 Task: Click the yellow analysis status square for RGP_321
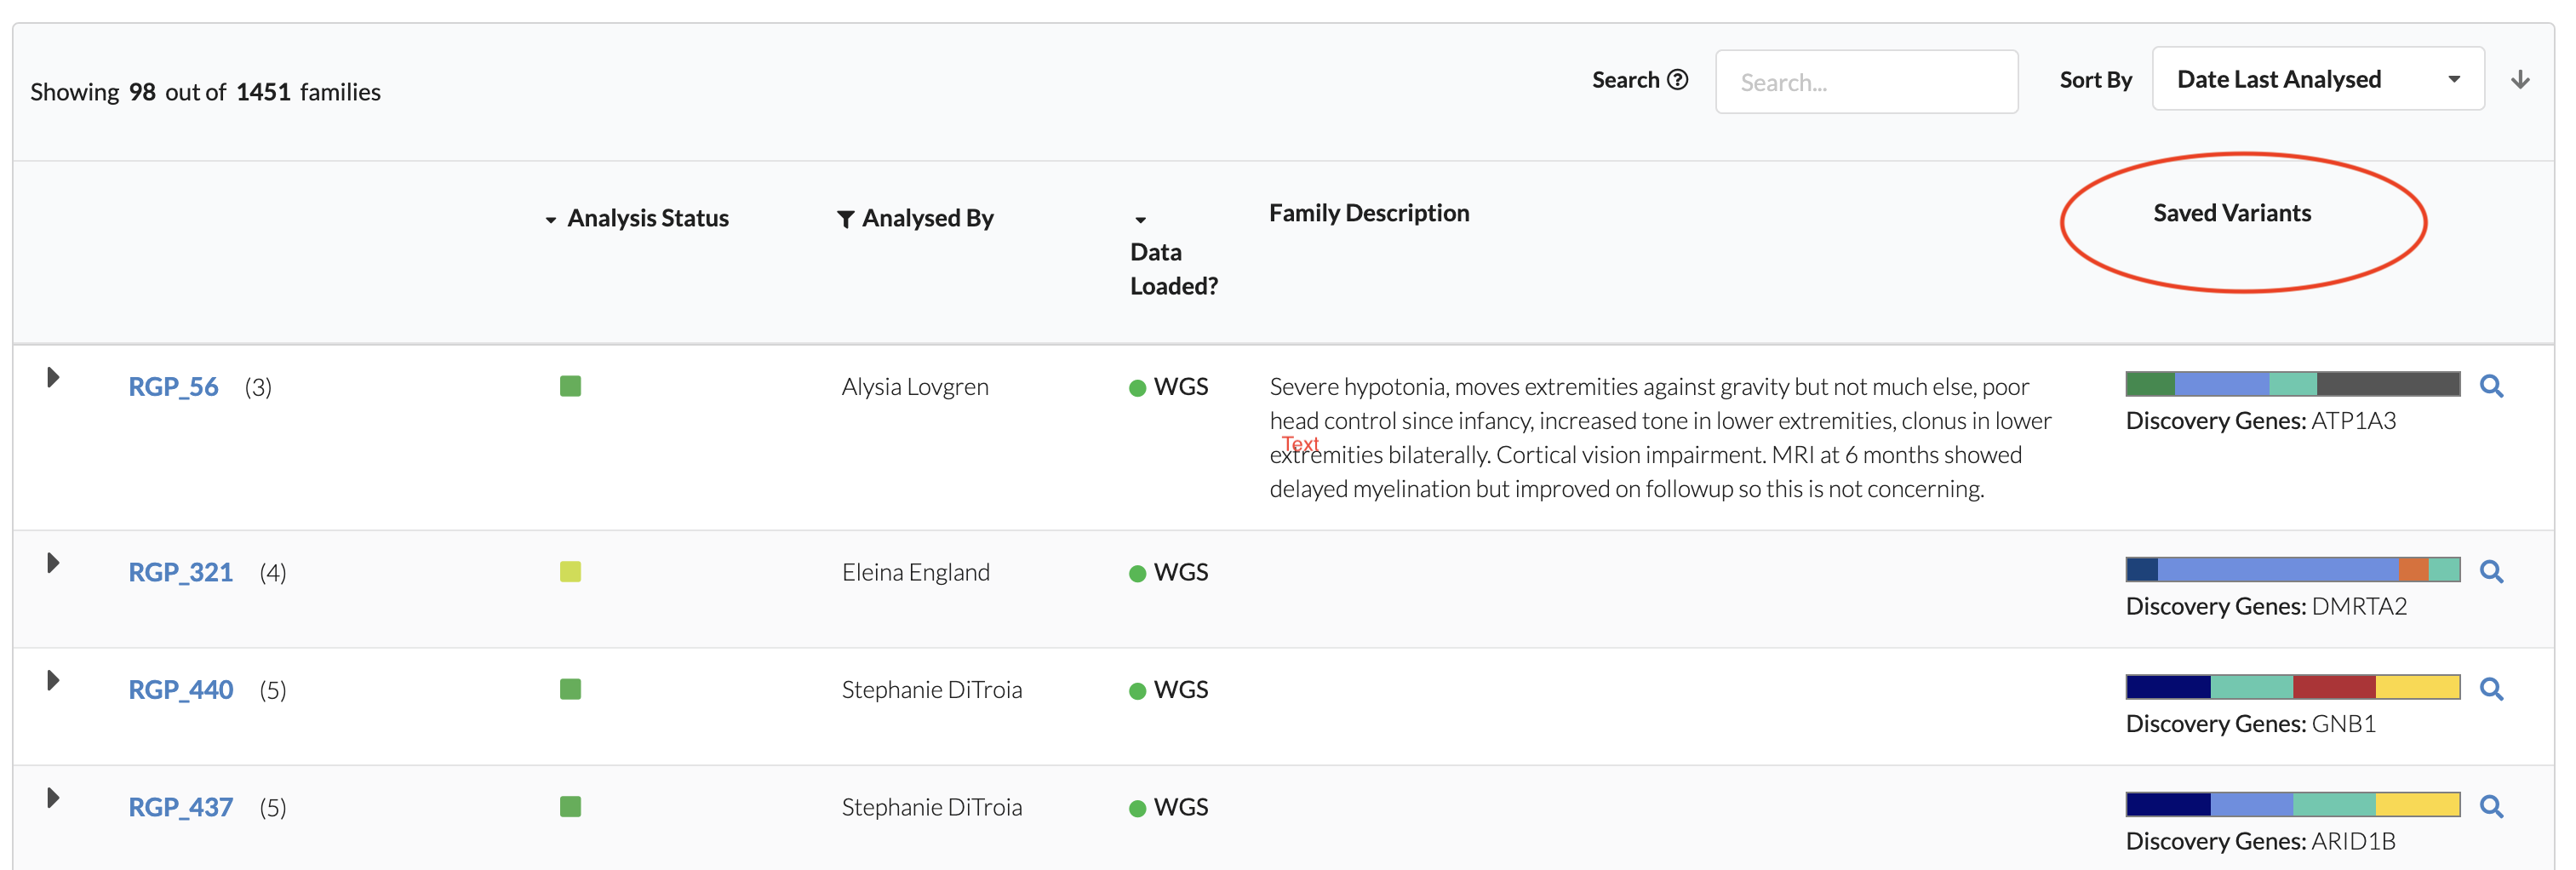coord(570,571)
